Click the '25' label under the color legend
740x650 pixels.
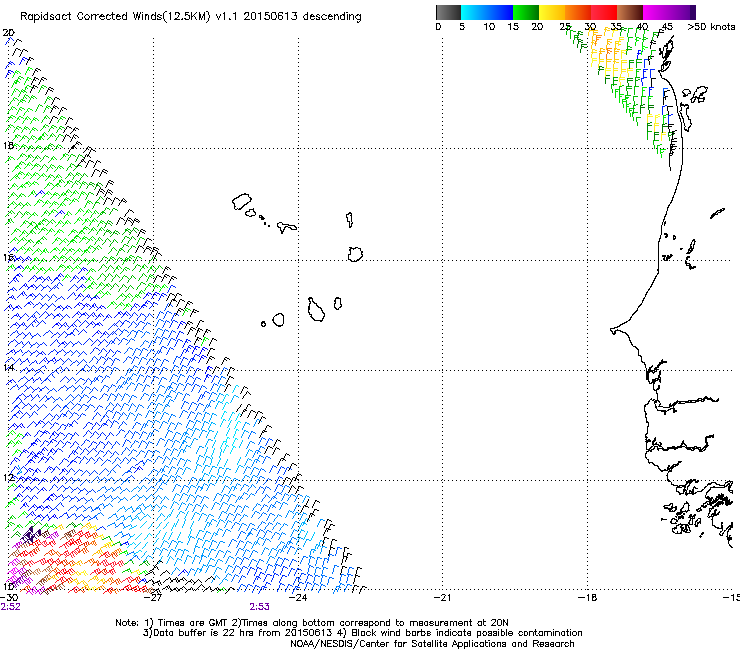564,27
